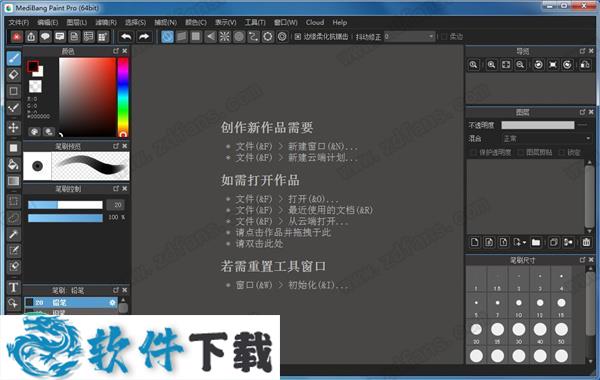Select the Magic Wand tool
The height and width of the screenshot is (380, 600).
(14, 234)
